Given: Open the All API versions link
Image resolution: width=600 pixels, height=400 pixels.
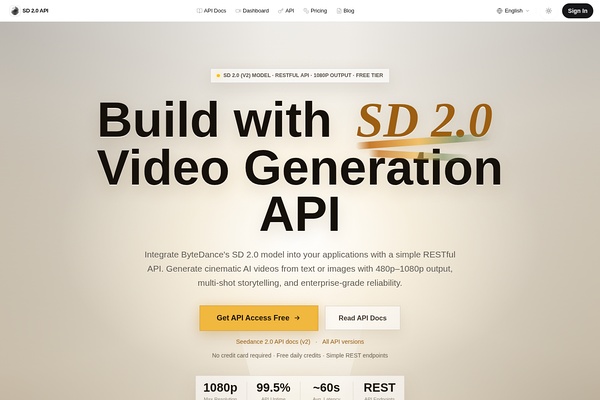Looking at the screenshot, I should 343,341.
